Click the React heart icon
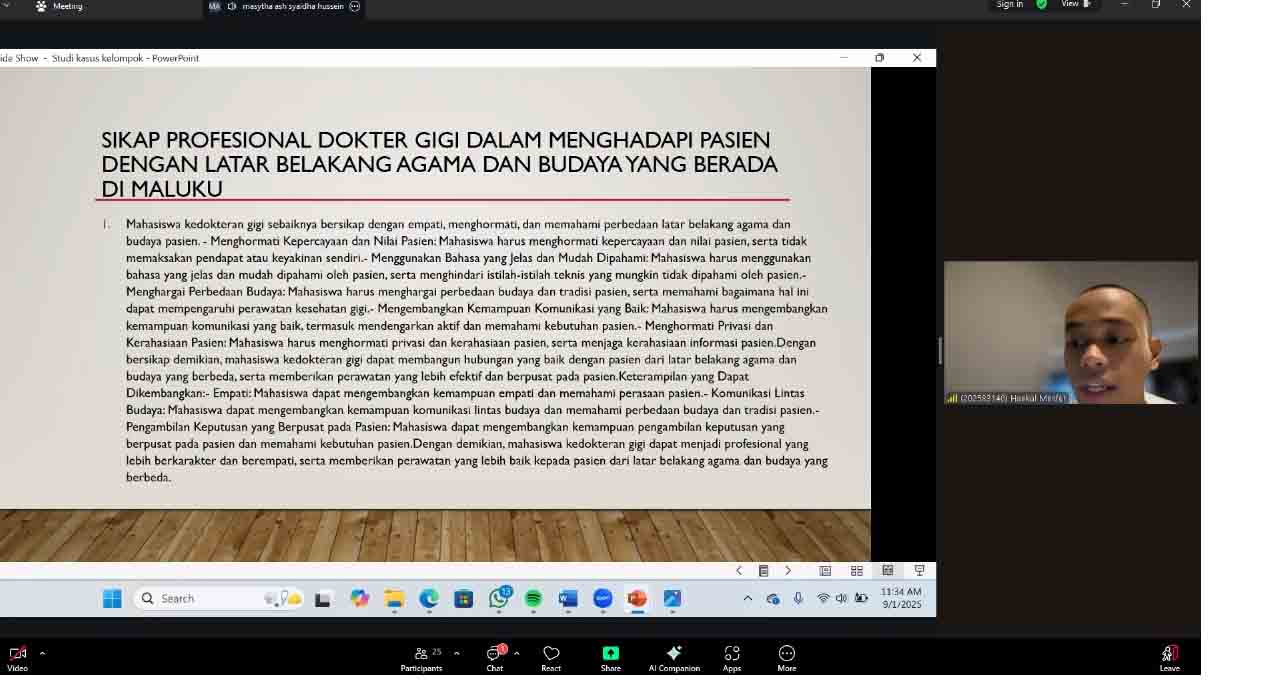The image size is (1280, 685). [551, 658]
